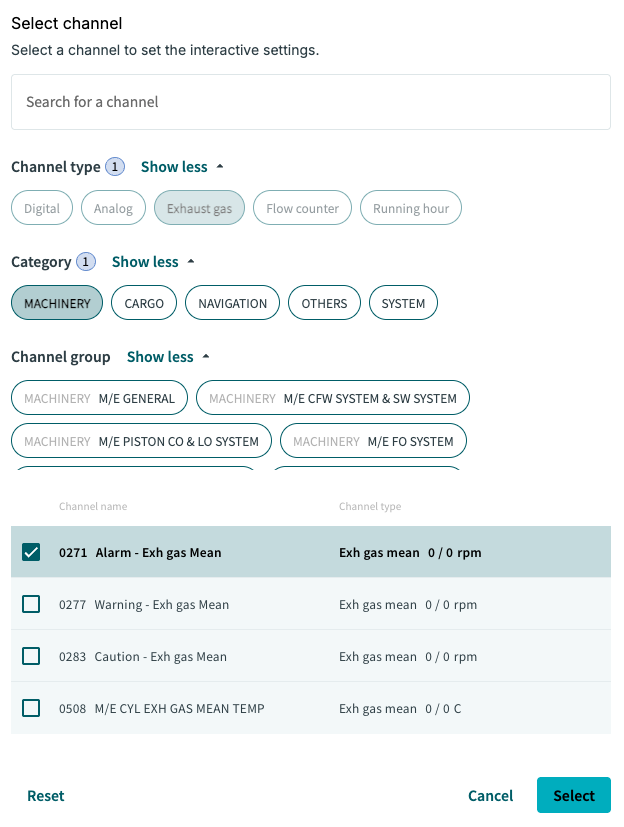
Task: Click 'Exh gas mean 0 / 0 rpm' in 0277 row
Action: 408,604
